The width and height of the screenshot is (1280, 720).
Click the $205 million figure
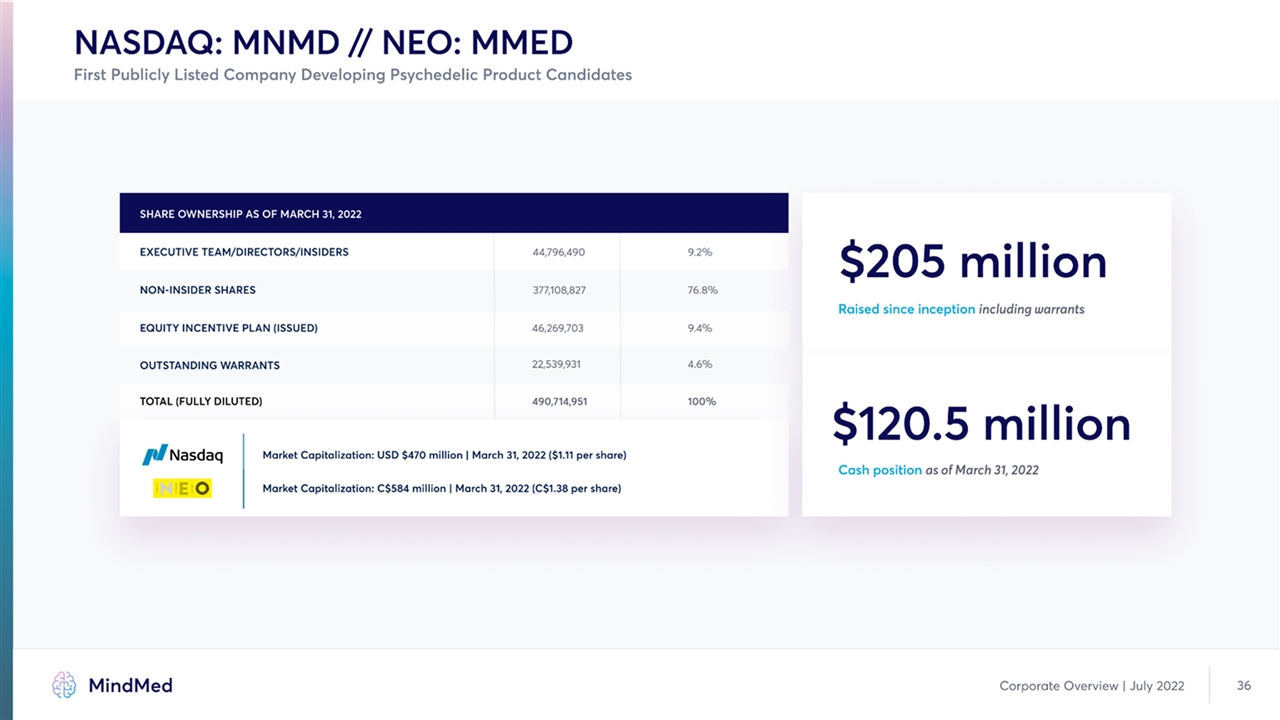pos(973,263)
